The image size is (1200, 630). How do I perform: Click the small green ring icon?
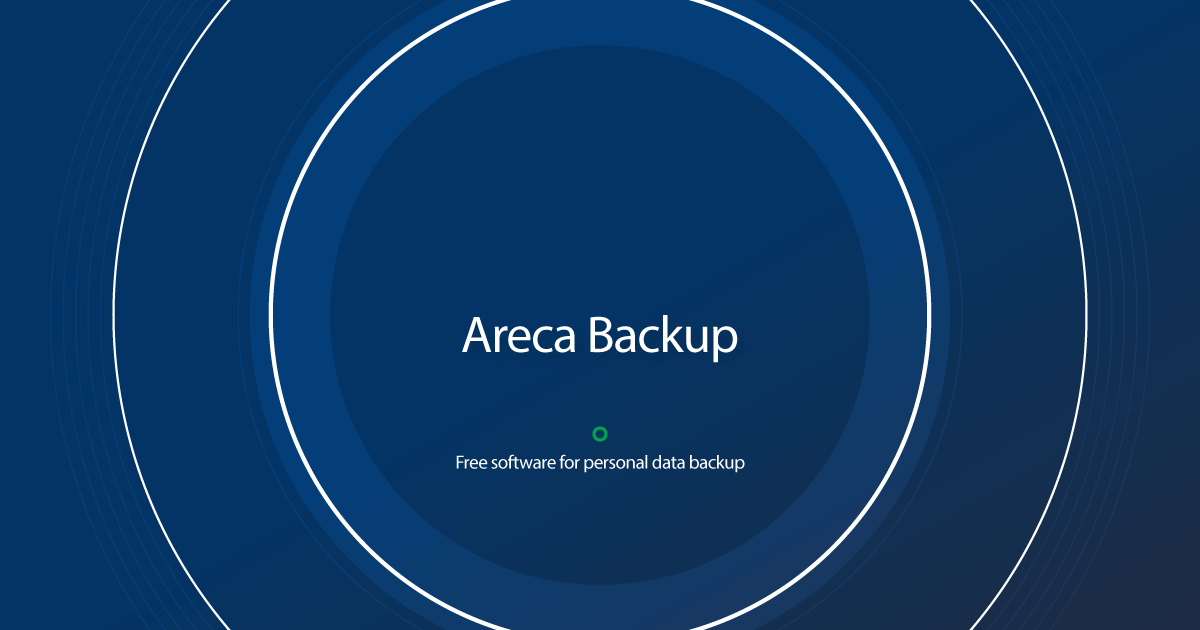[x=600, y=434]
